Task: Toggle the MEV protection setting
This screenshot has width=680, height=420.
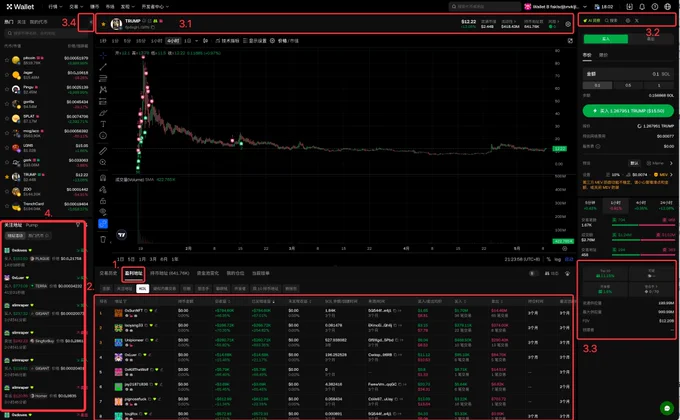Action: tap(662, 174)
